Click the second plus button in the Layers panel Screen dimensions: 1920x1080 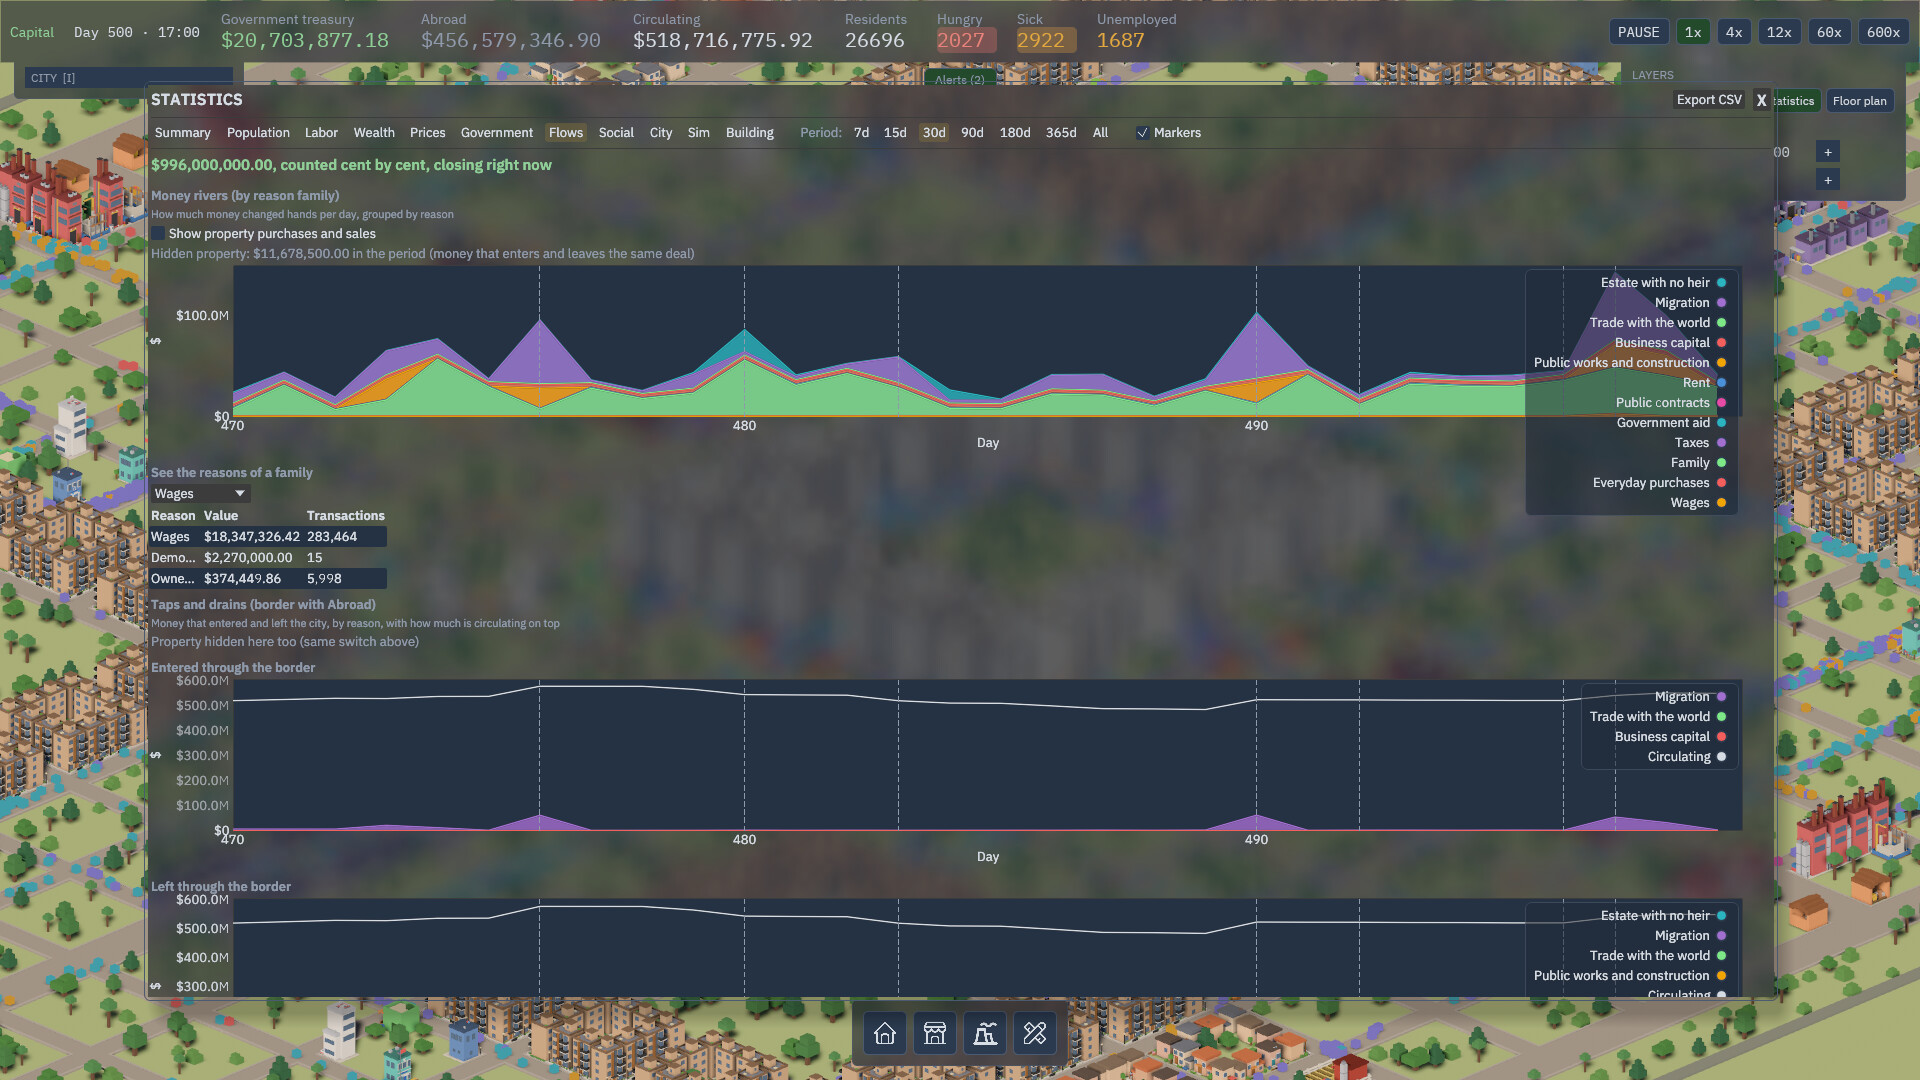click(1827, 180)
